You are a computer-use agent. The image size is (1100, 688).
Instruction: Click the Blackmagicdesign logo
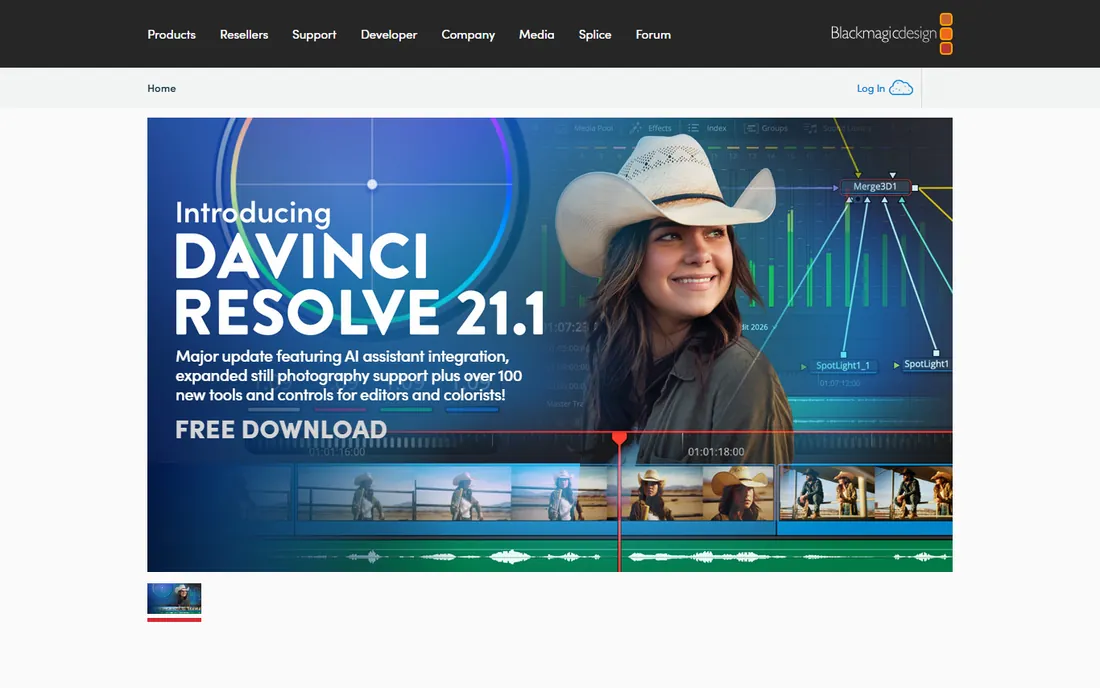[891, 34]
